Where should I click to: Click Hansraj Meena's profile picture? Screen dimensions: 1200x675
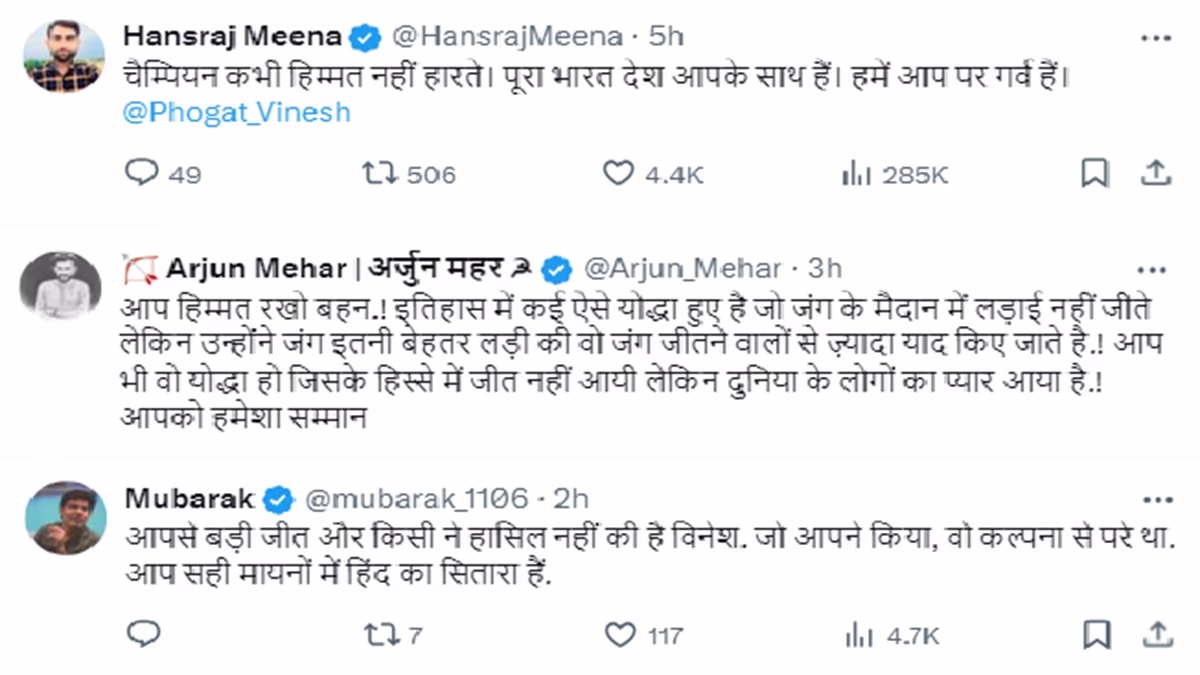[x=63, y=57]
